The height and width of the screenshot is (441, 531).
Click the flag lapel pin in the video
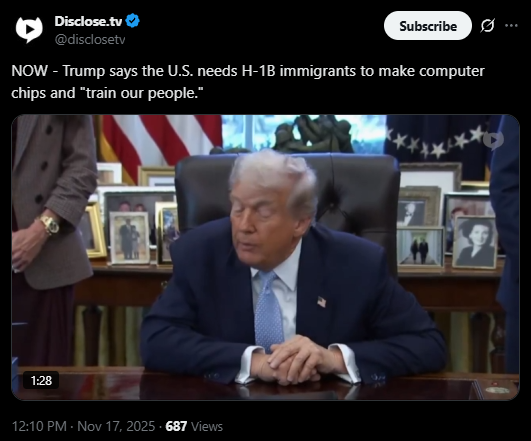(322, 301)
